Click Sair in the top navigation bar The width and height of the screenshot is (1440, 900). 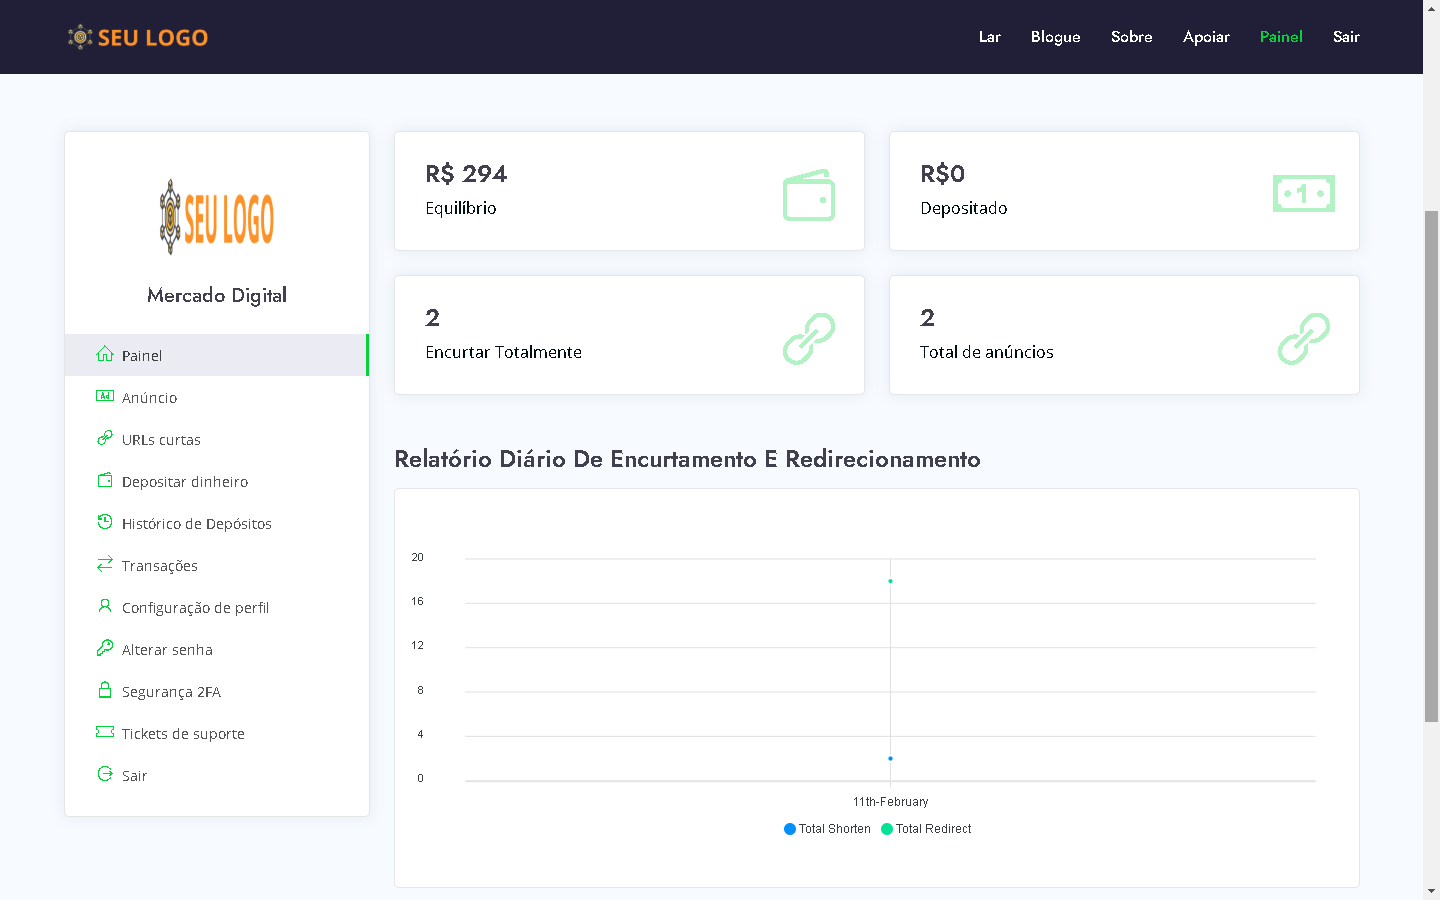(x=1346, y=37)
